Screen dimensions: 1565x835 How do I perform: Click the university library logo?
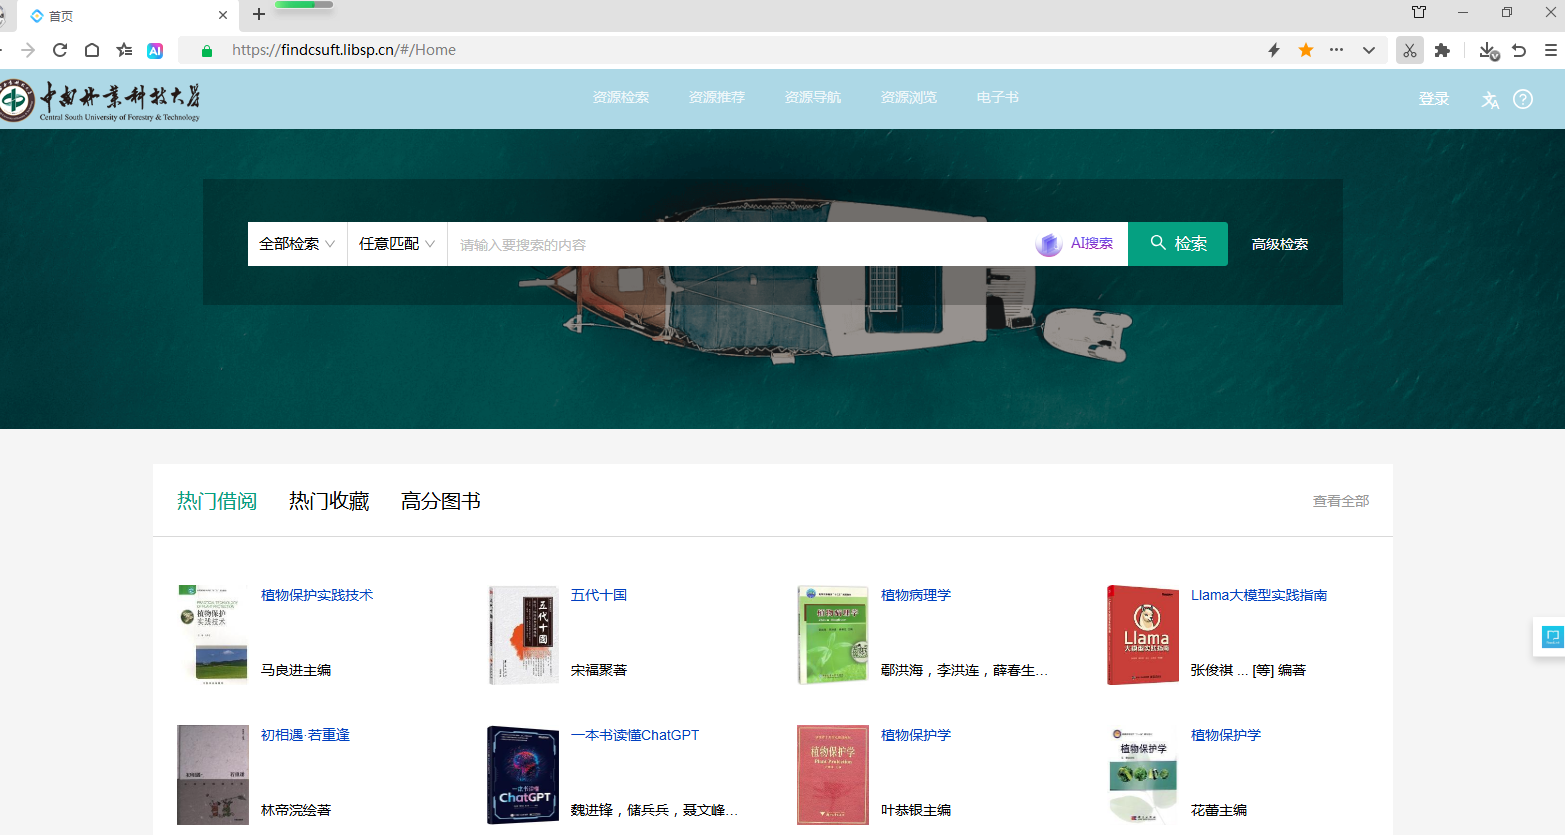100,99
